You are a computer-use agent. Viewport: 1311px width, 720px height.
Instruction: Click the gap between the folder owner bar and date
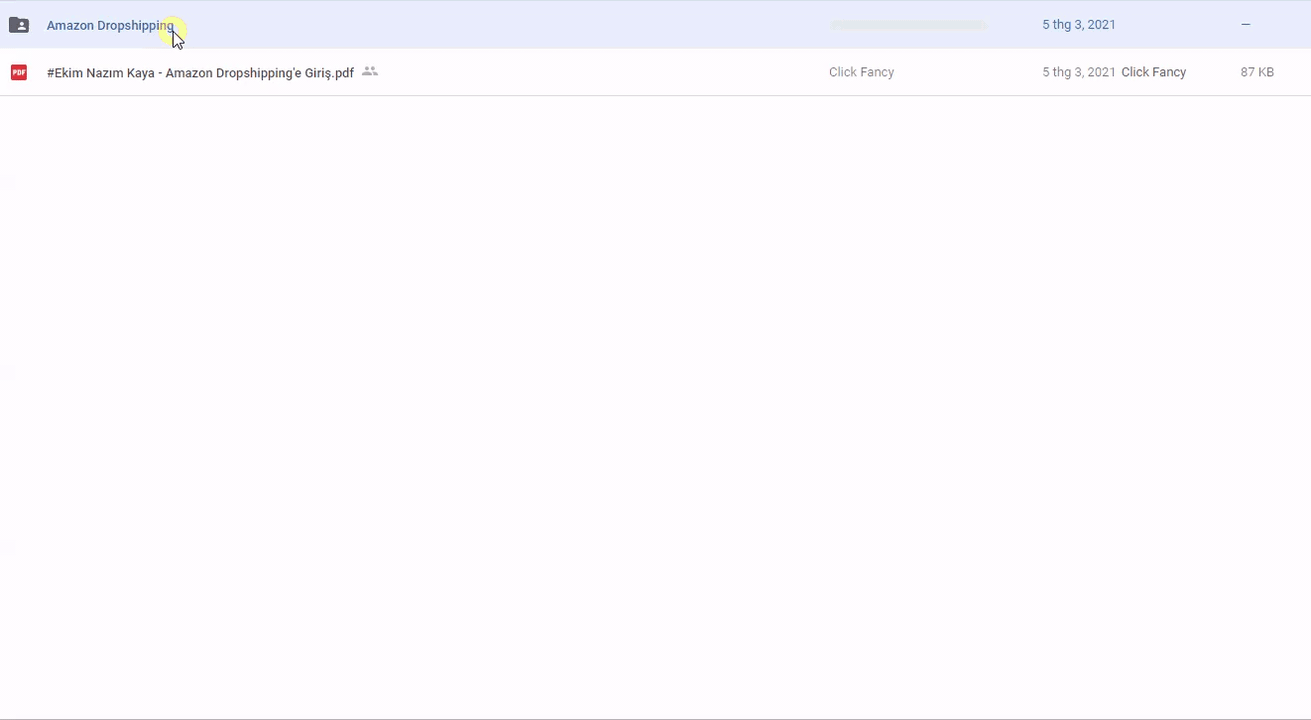point(1012,25)
